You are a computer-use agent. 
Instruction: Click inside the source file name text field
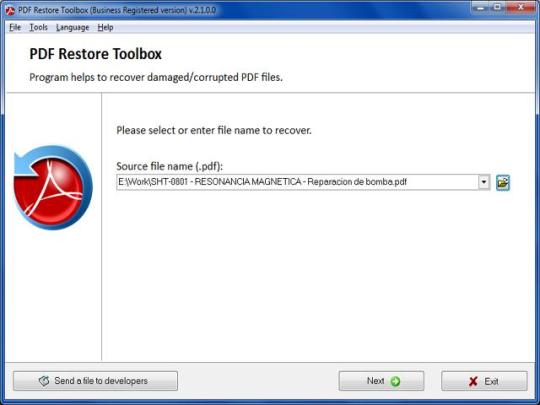pos(297,182)
